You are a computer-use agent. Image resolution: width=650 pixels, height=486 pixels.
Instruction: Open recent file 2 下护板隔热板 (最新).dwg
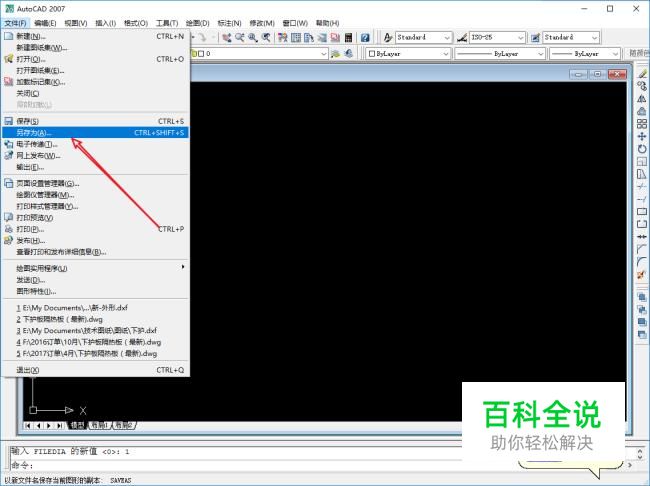(x=95, y=319)
